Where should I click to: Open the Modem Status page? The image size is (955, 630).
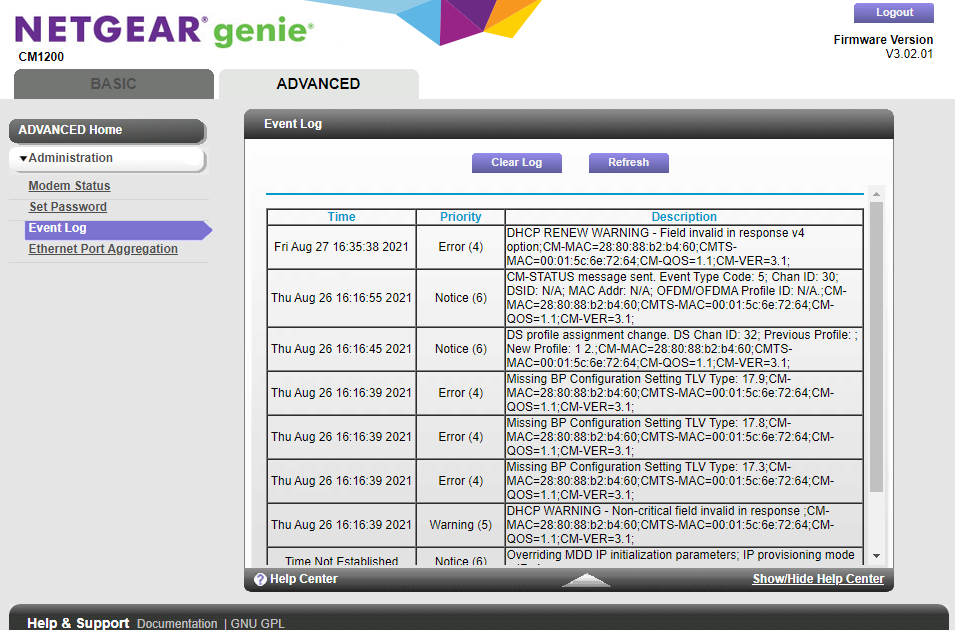pos(69,185)
